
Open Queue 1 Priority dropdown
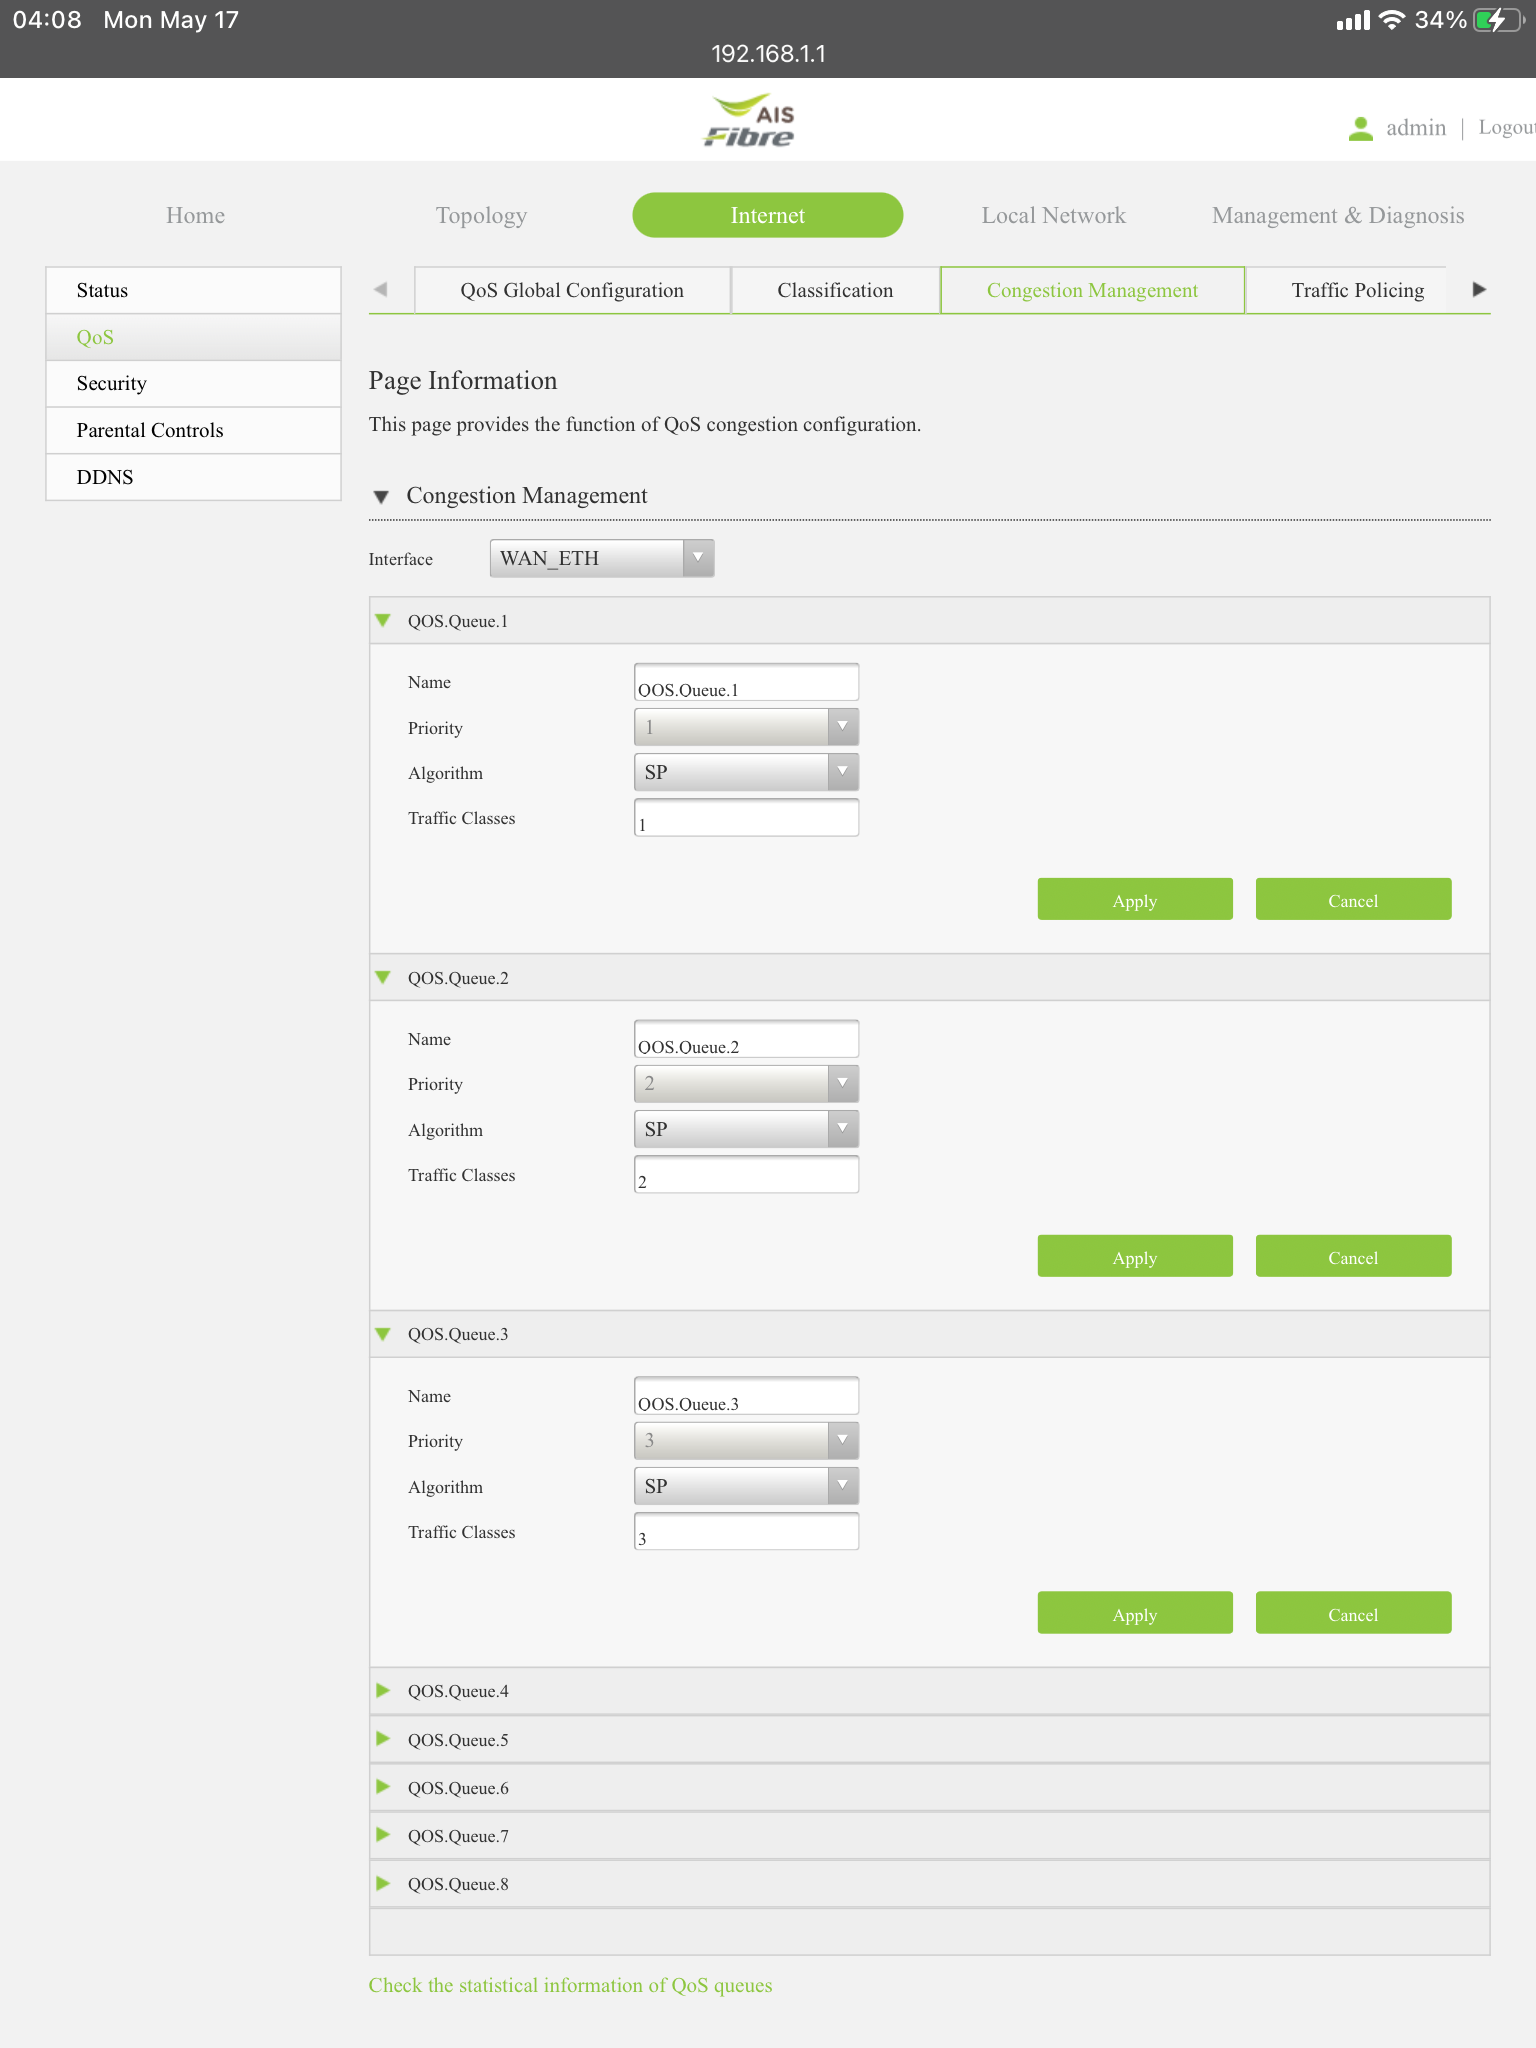pyautogui.click(x=746, y=727)
